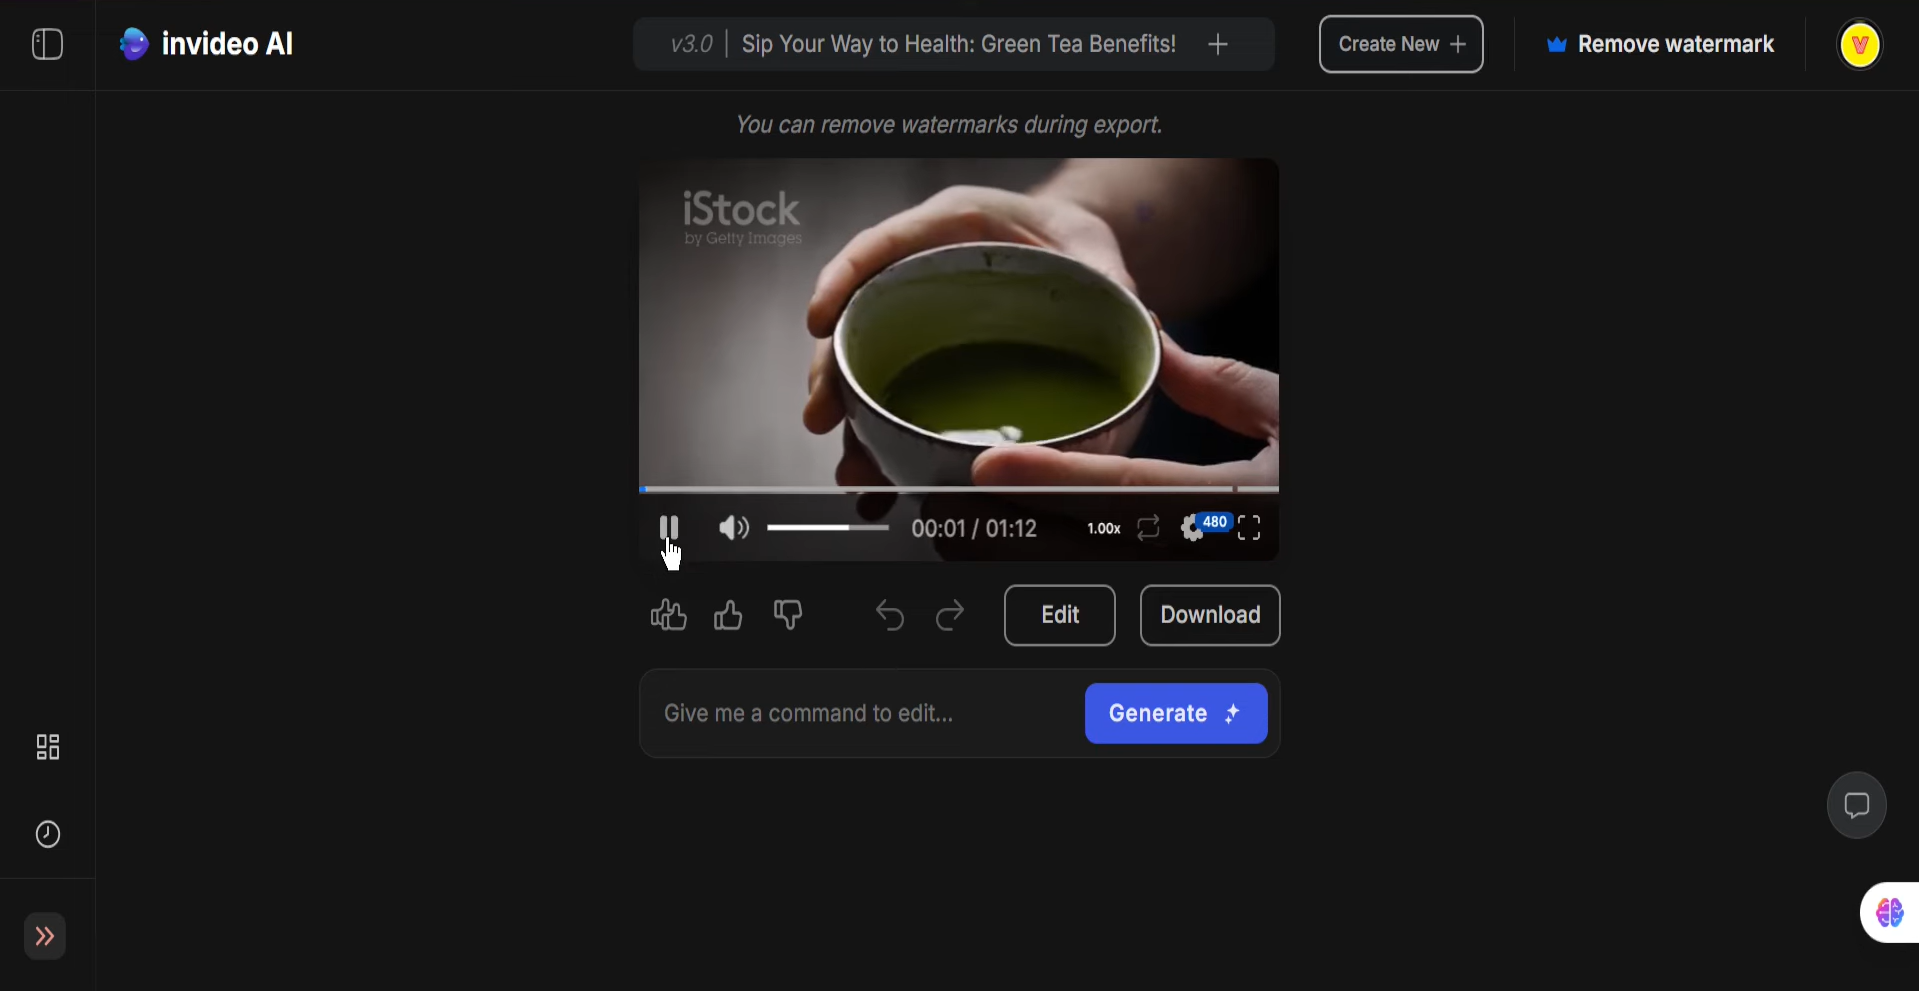1919x991 pixels.
Task: Pause the video playback
Action: pos(669,528)
